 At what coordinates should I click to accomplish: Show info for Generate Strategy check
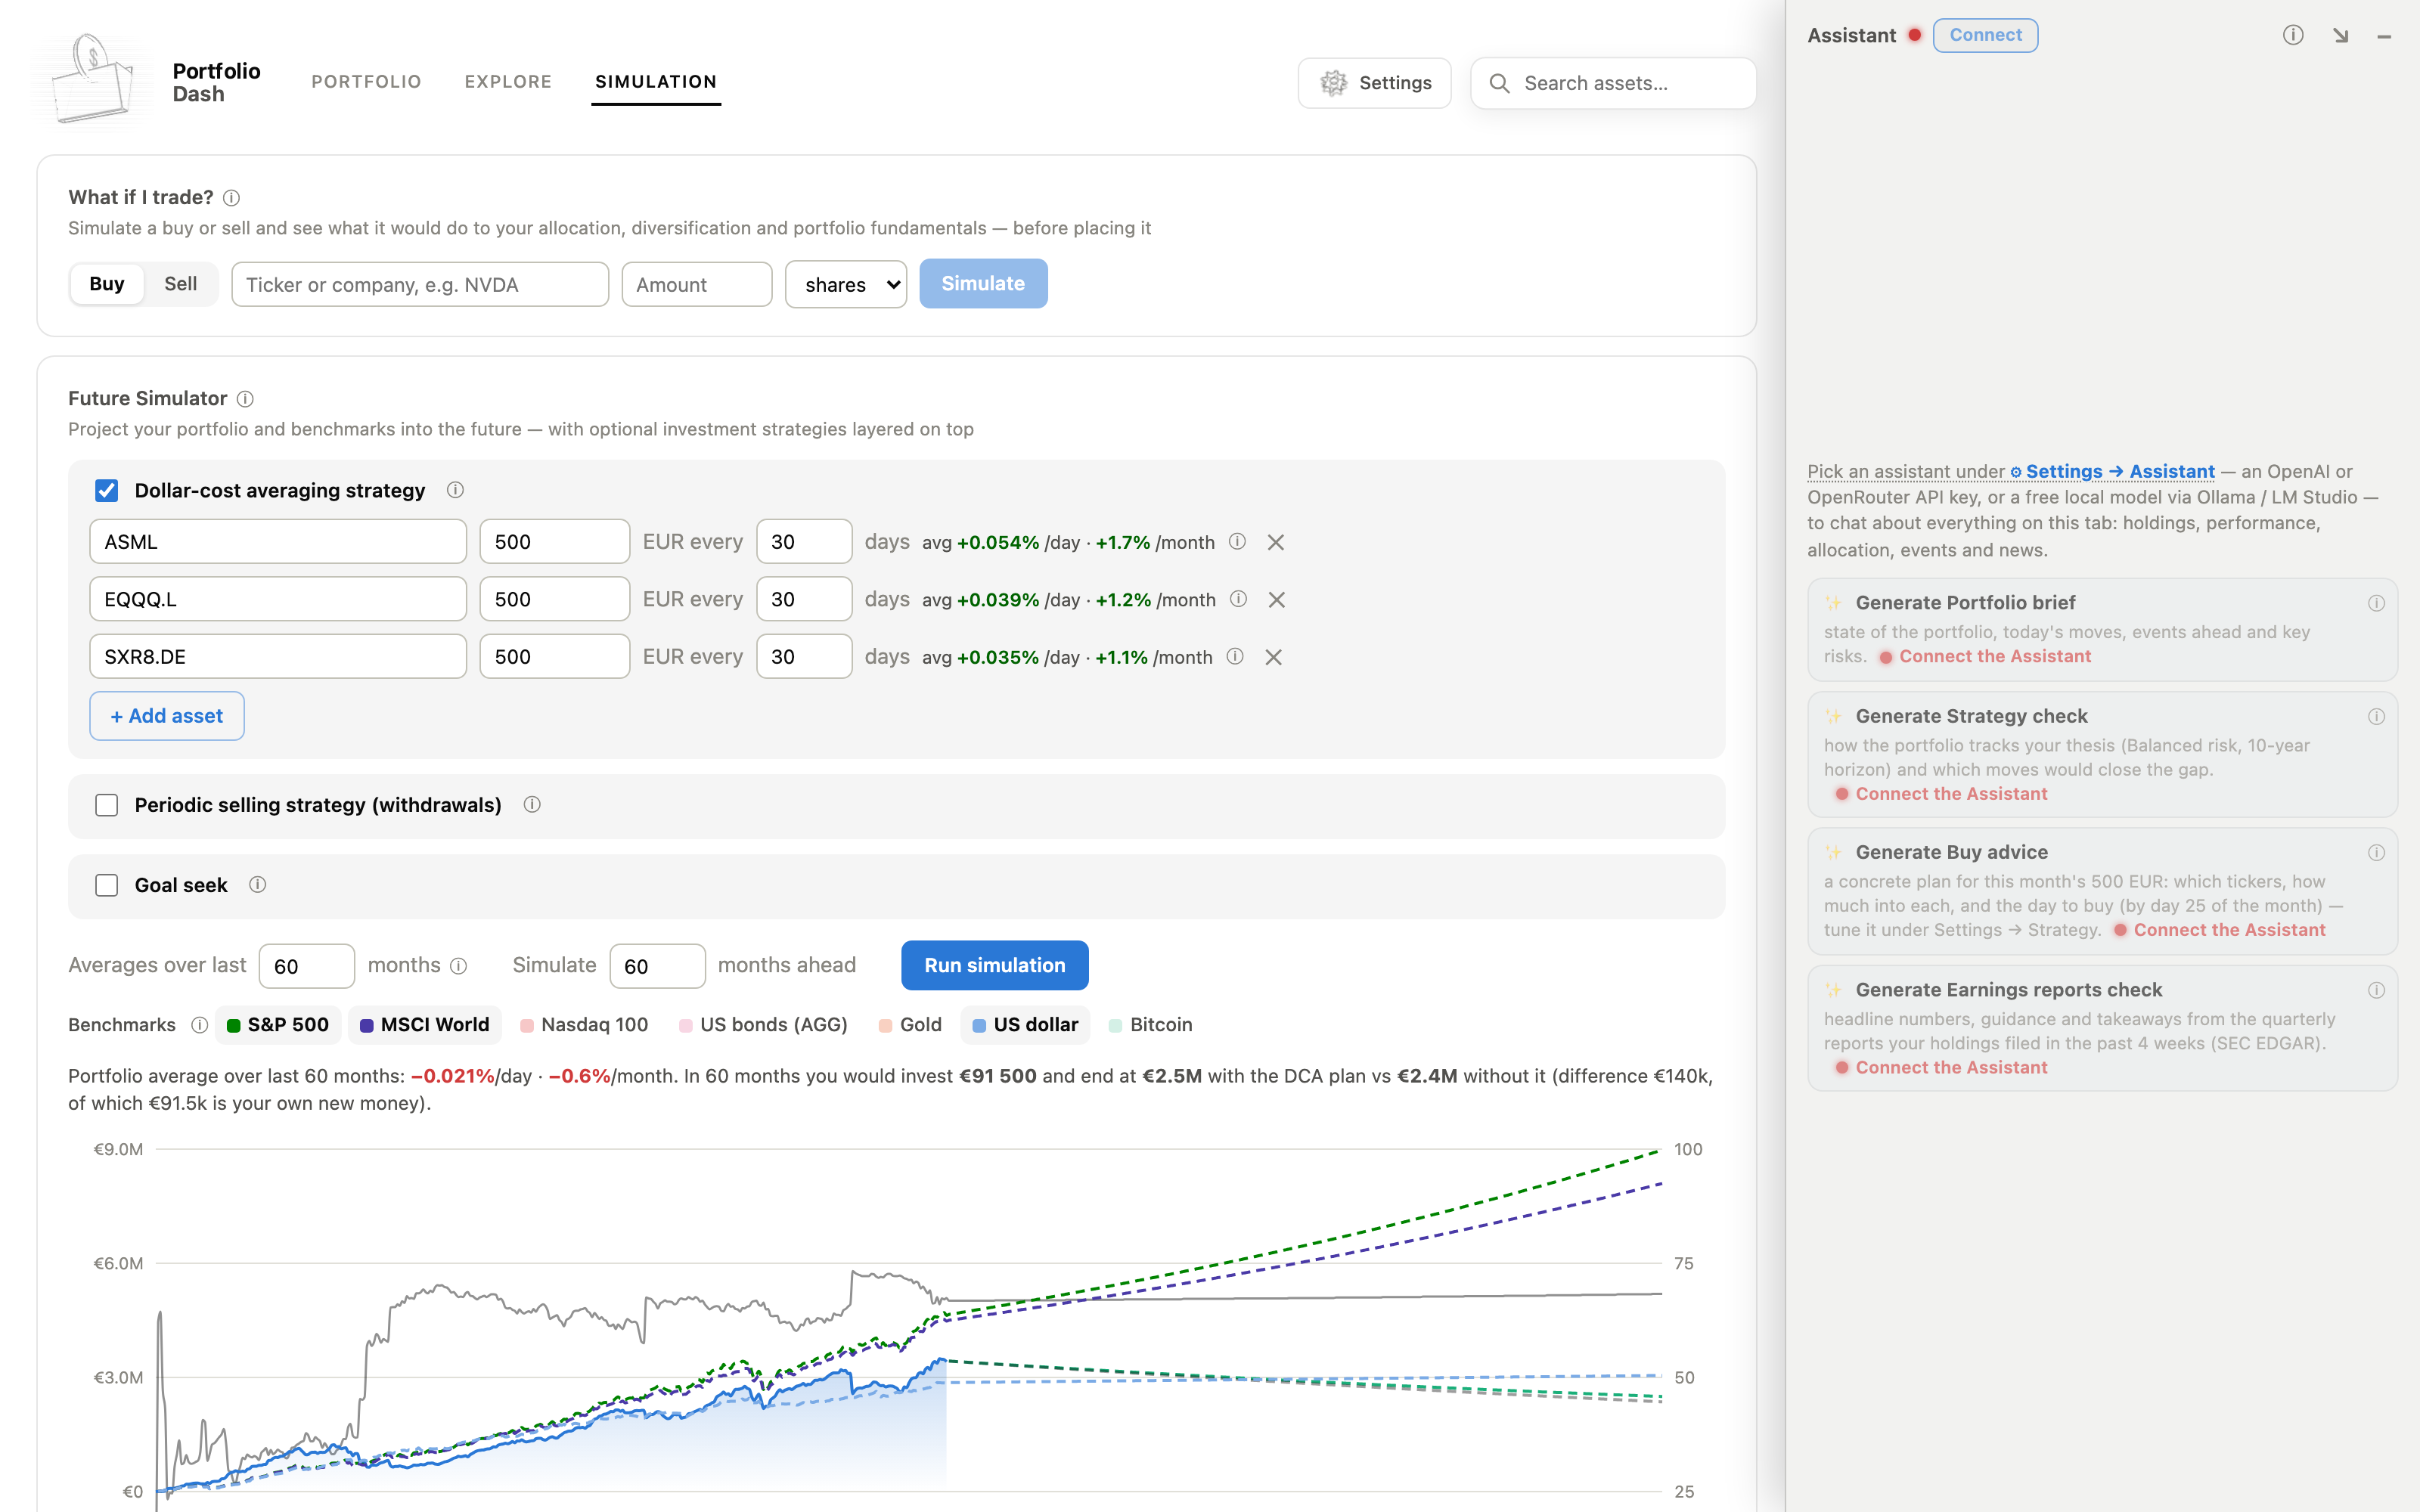(2376, 716)
